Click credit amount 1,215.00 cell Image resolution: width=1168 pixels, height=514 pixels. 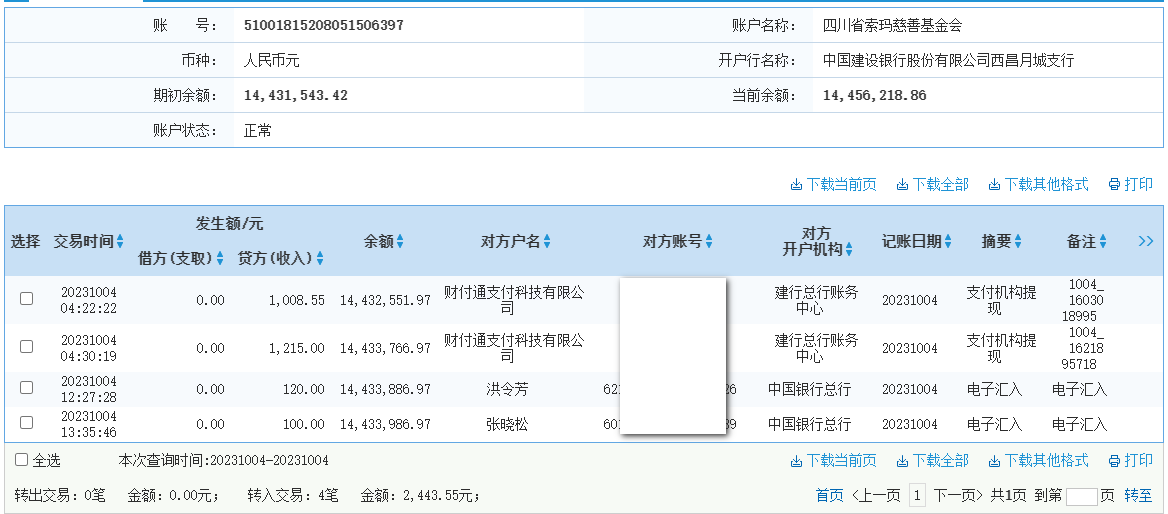point(296,348)
